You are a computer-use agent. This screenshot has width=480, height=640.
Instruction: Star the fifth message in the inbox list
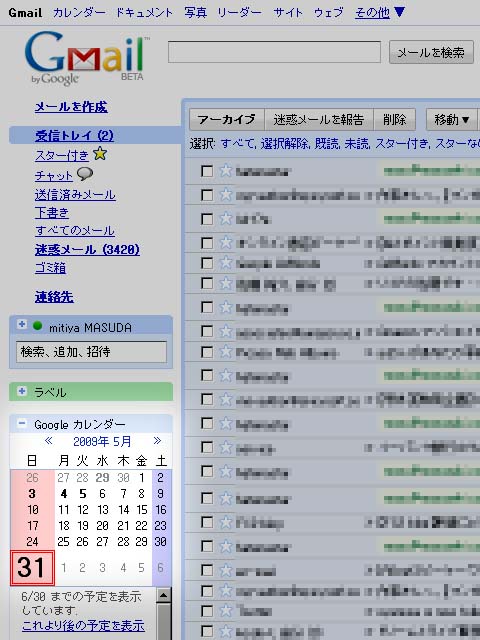(225, 263)
